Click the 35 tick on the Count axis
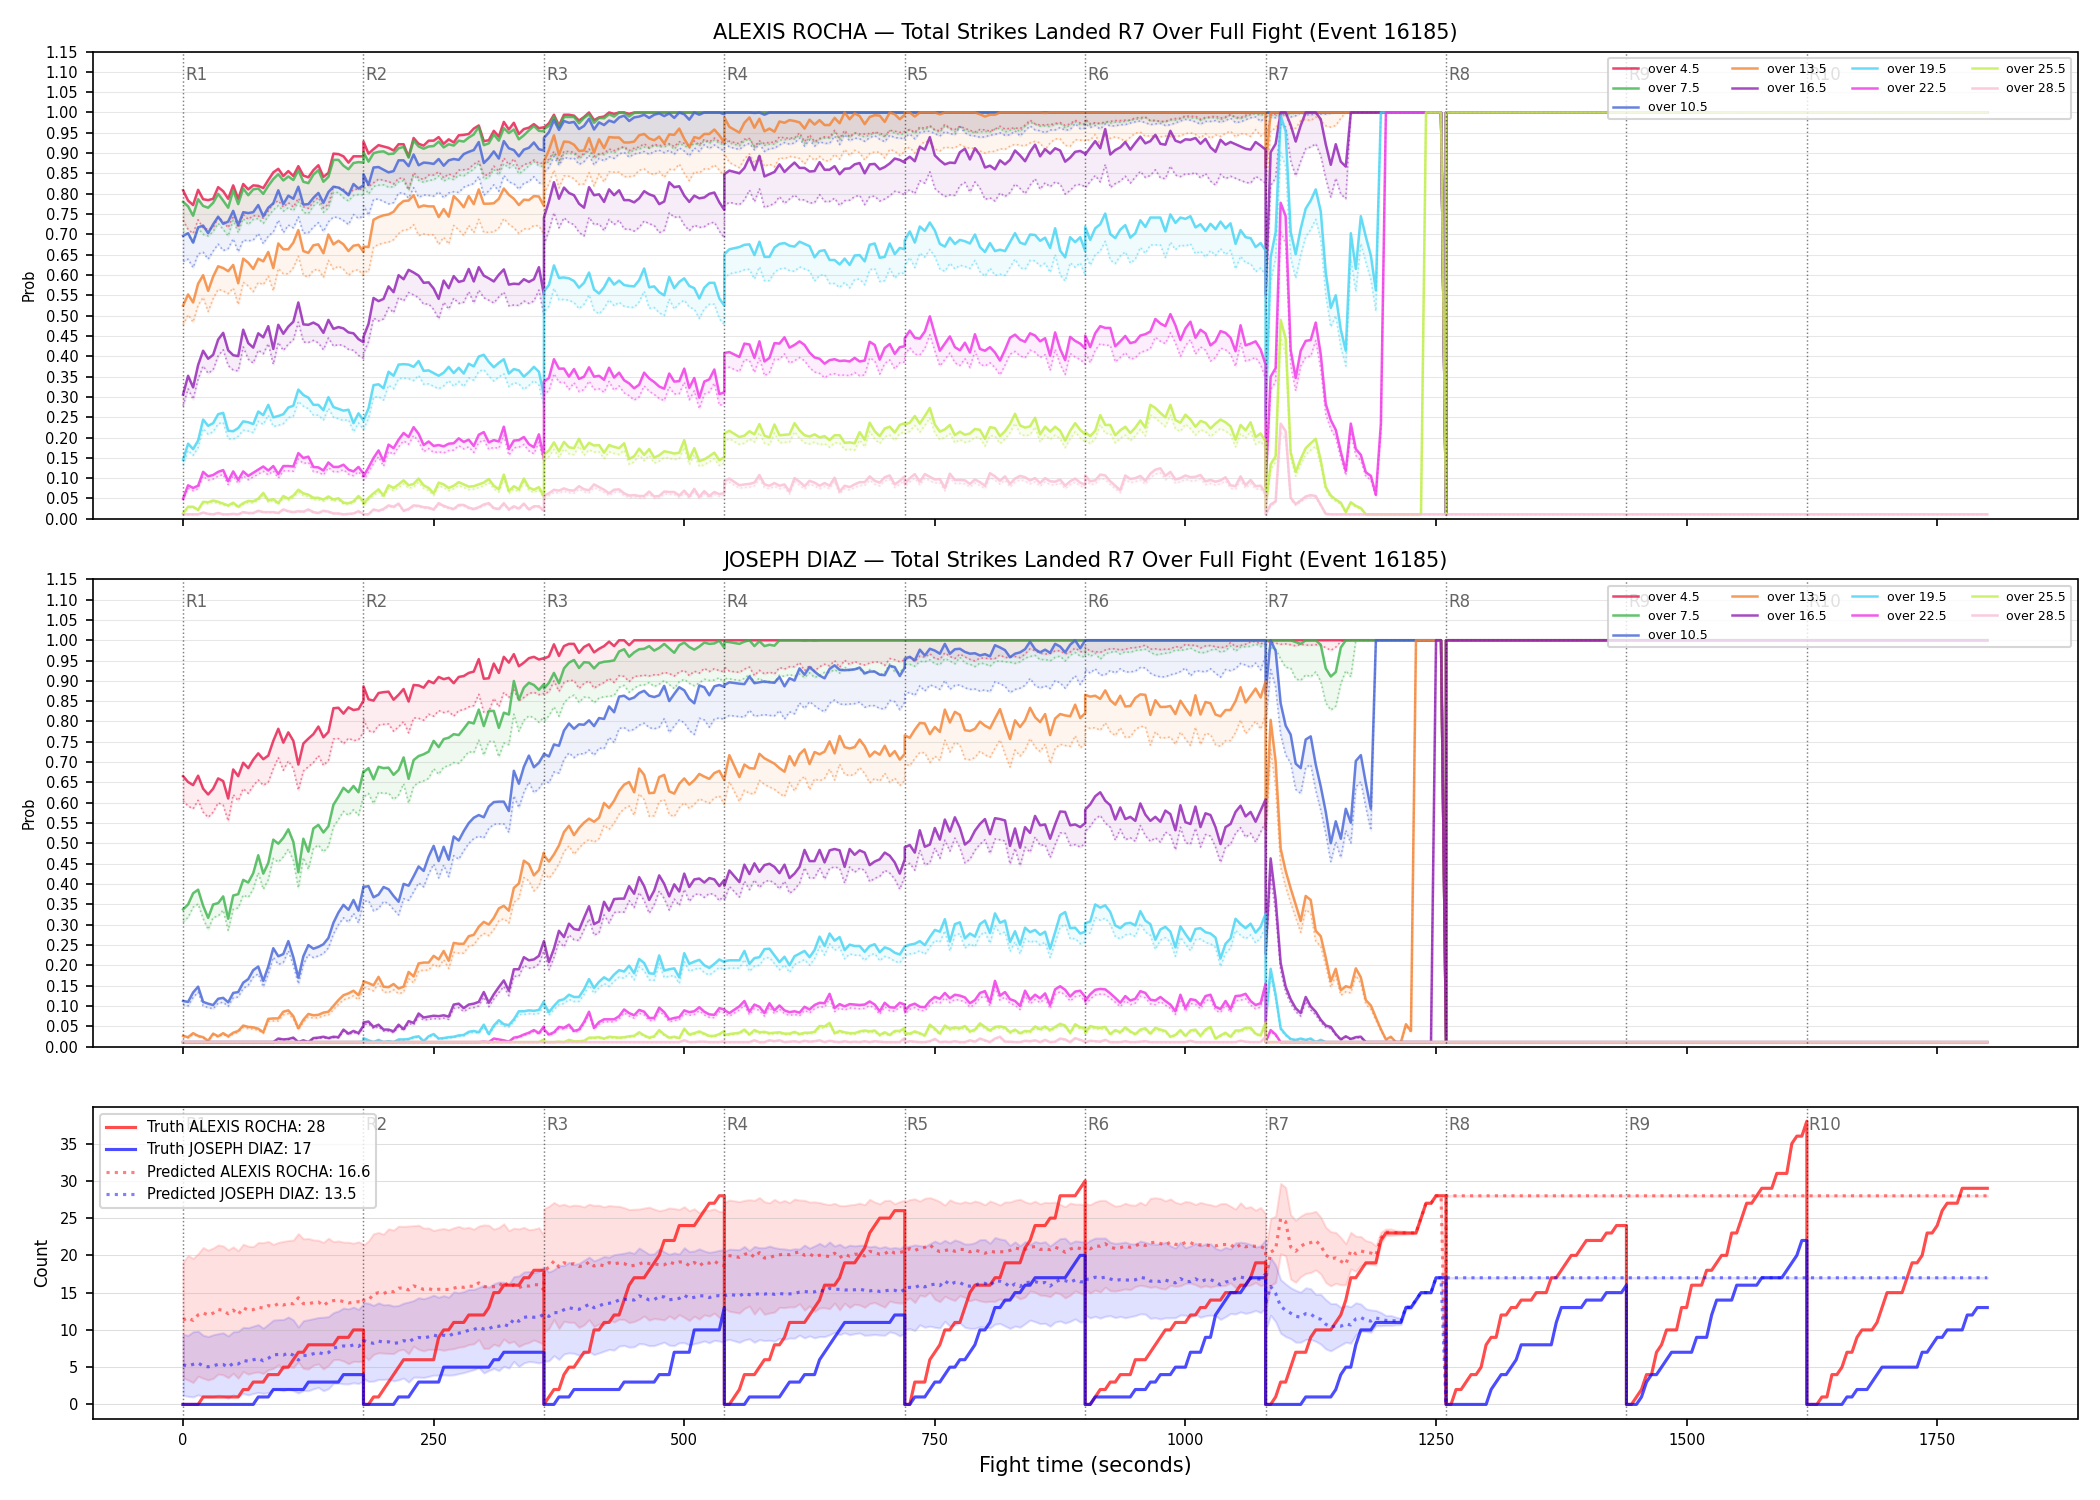The height and width of the screenshot is (1500, 2100). (69, 1144)
